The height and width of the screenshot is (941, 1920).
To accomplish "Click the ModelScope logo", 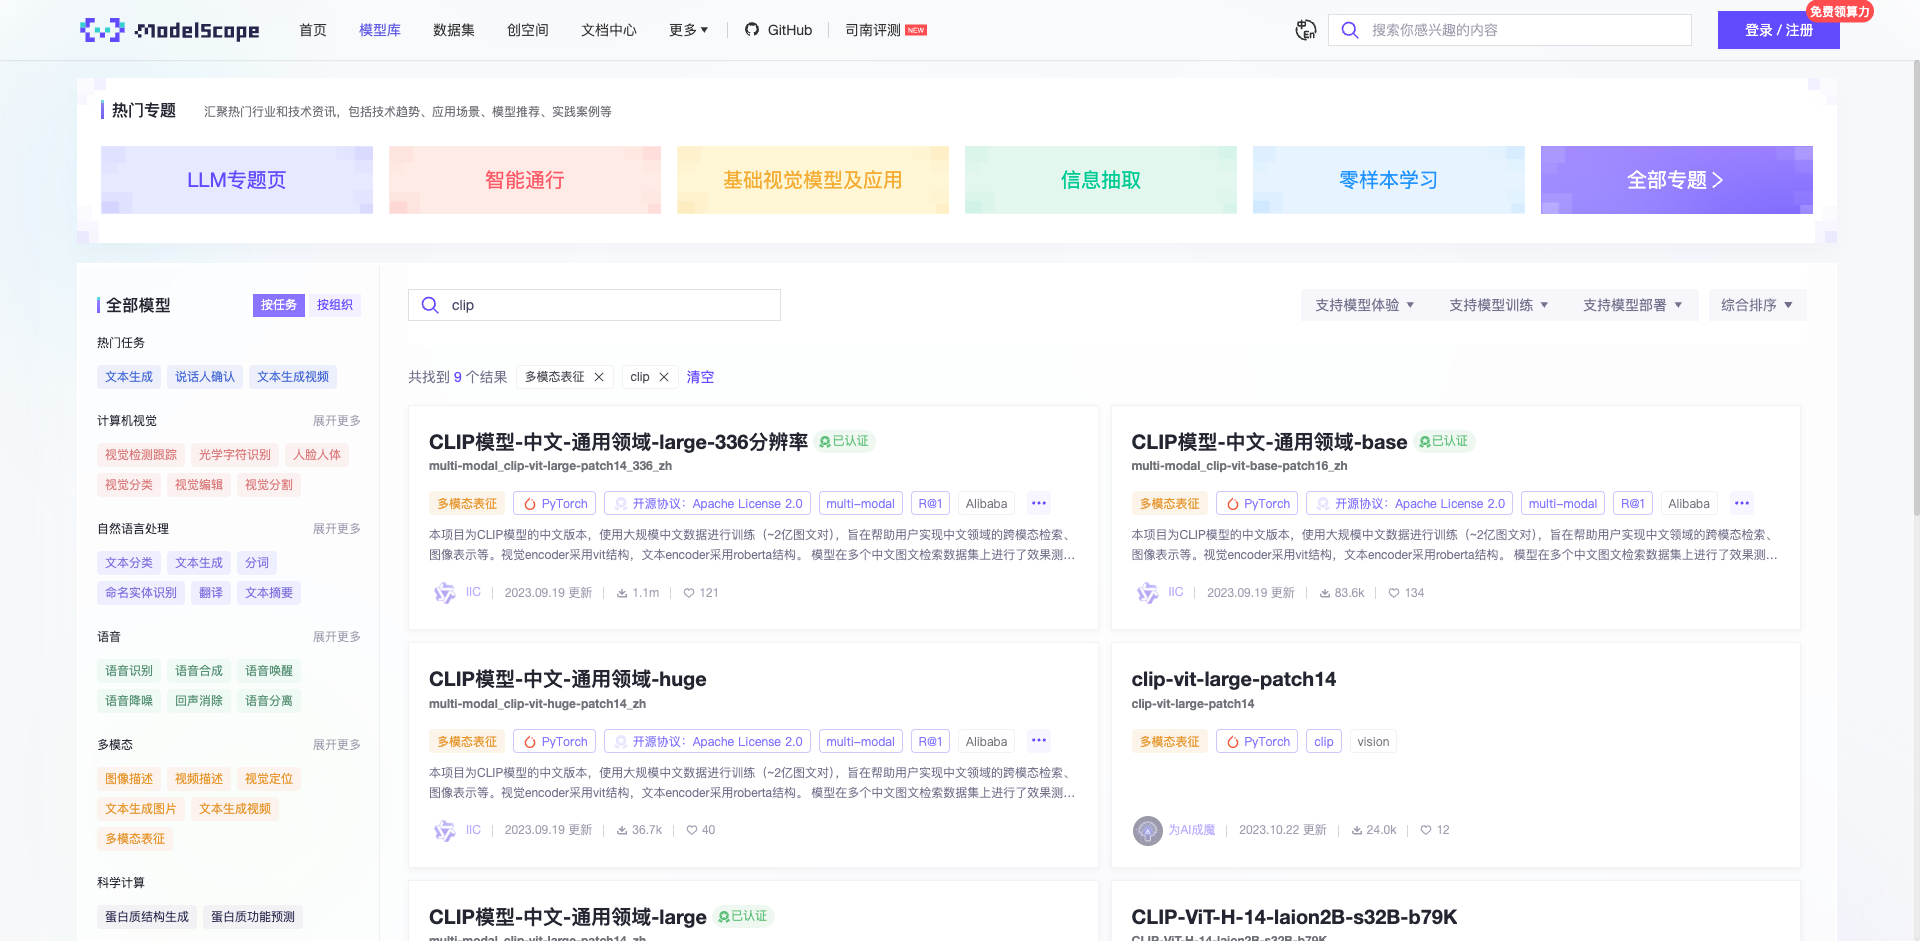I will pyautogui.click(x=169, y=30).
